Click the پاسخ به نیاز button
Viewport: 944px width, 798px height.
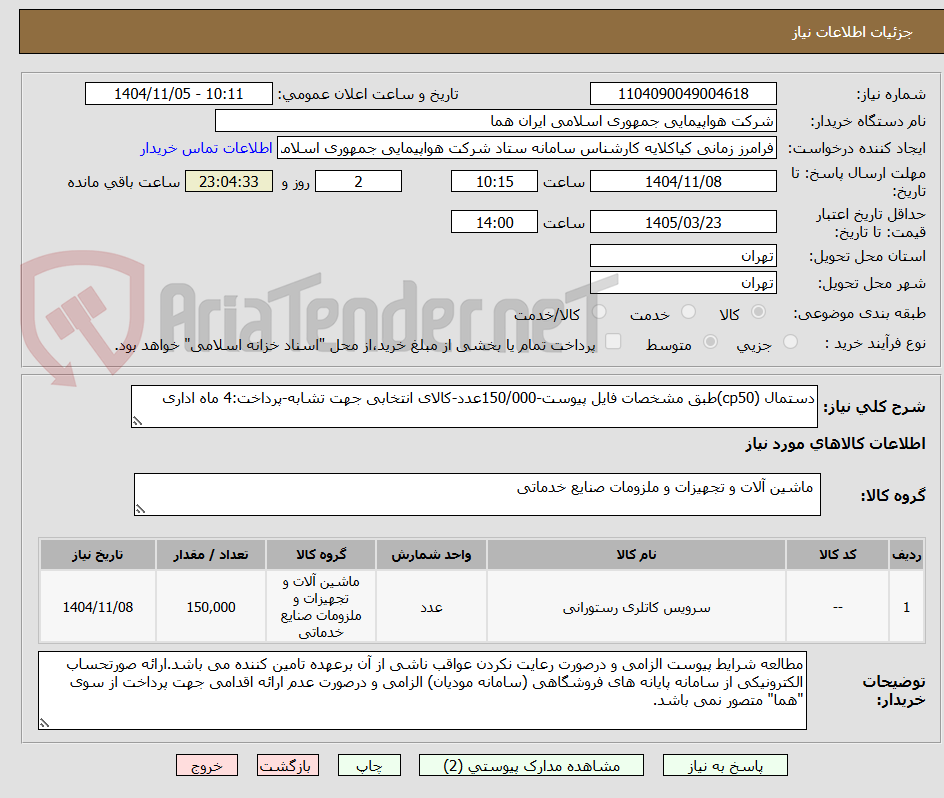[x=725, y=765]
